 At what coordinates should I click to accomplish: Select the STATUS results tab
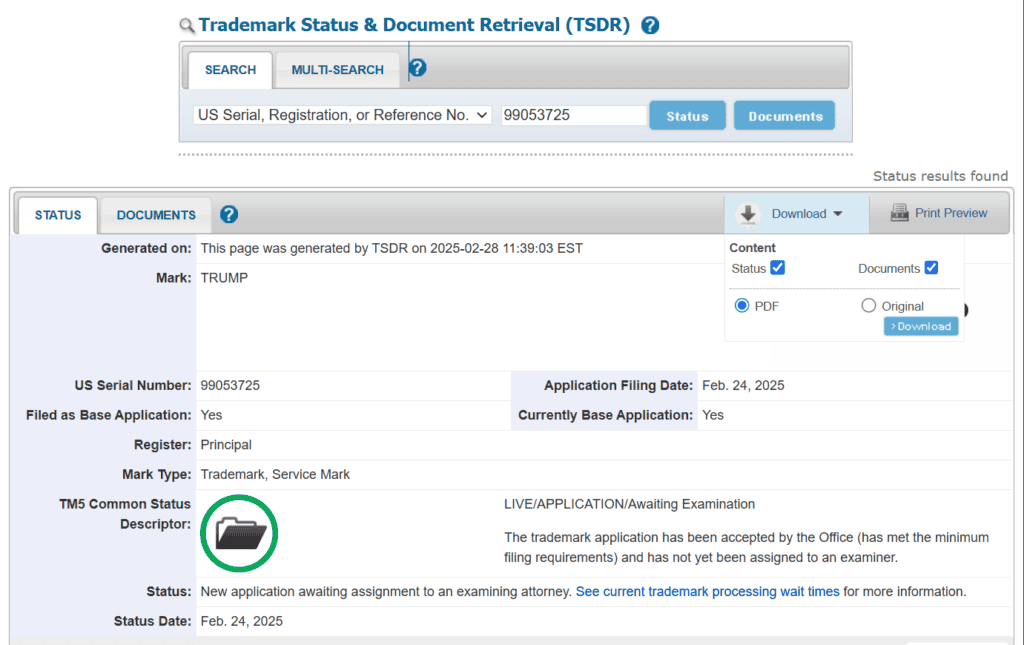pyautogui.click(x=58, y=215)
